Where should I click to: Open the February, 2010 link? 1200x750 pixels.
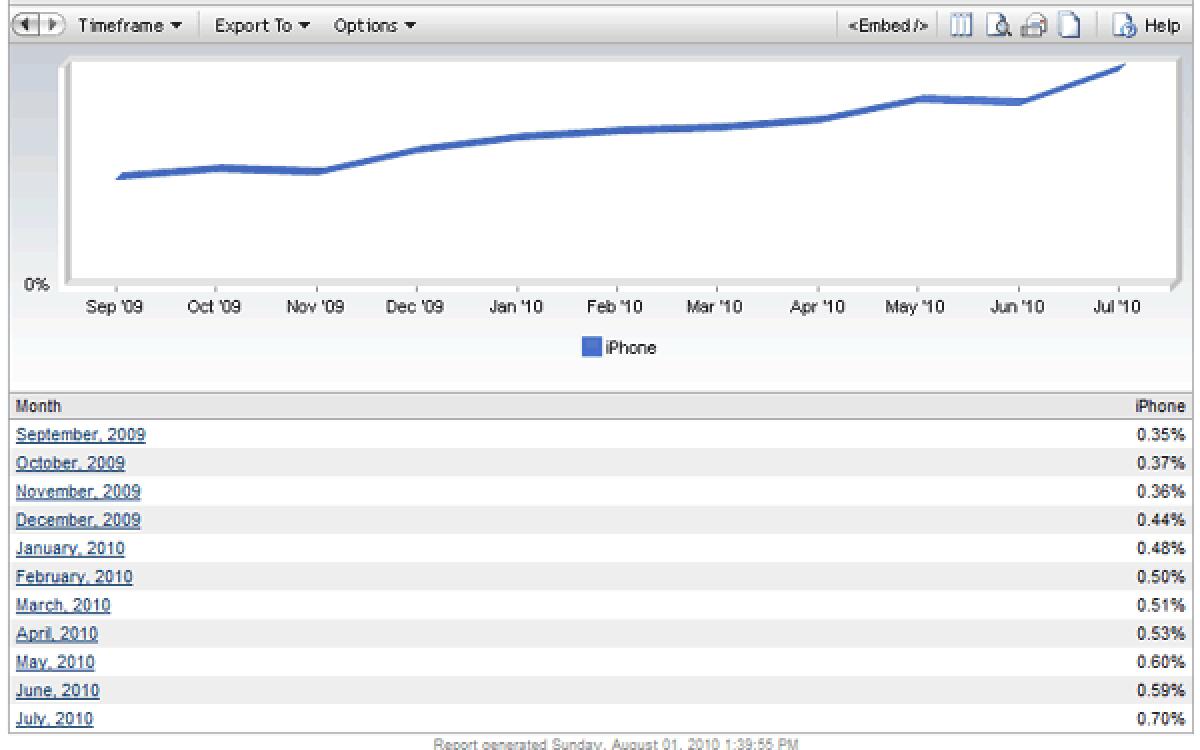(x=74, y=577)
